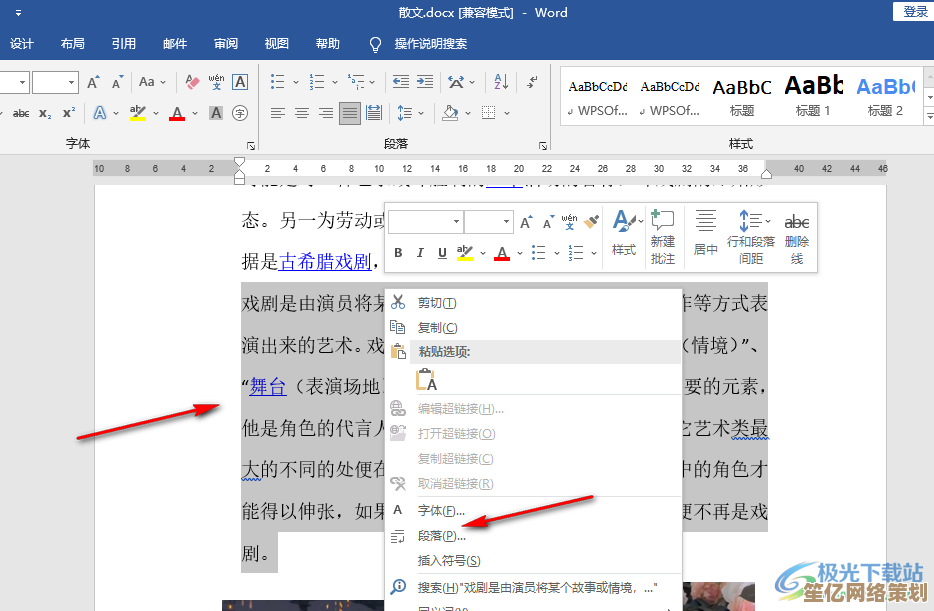Click the bullet list icon in ribbon

tap(278, 82)
